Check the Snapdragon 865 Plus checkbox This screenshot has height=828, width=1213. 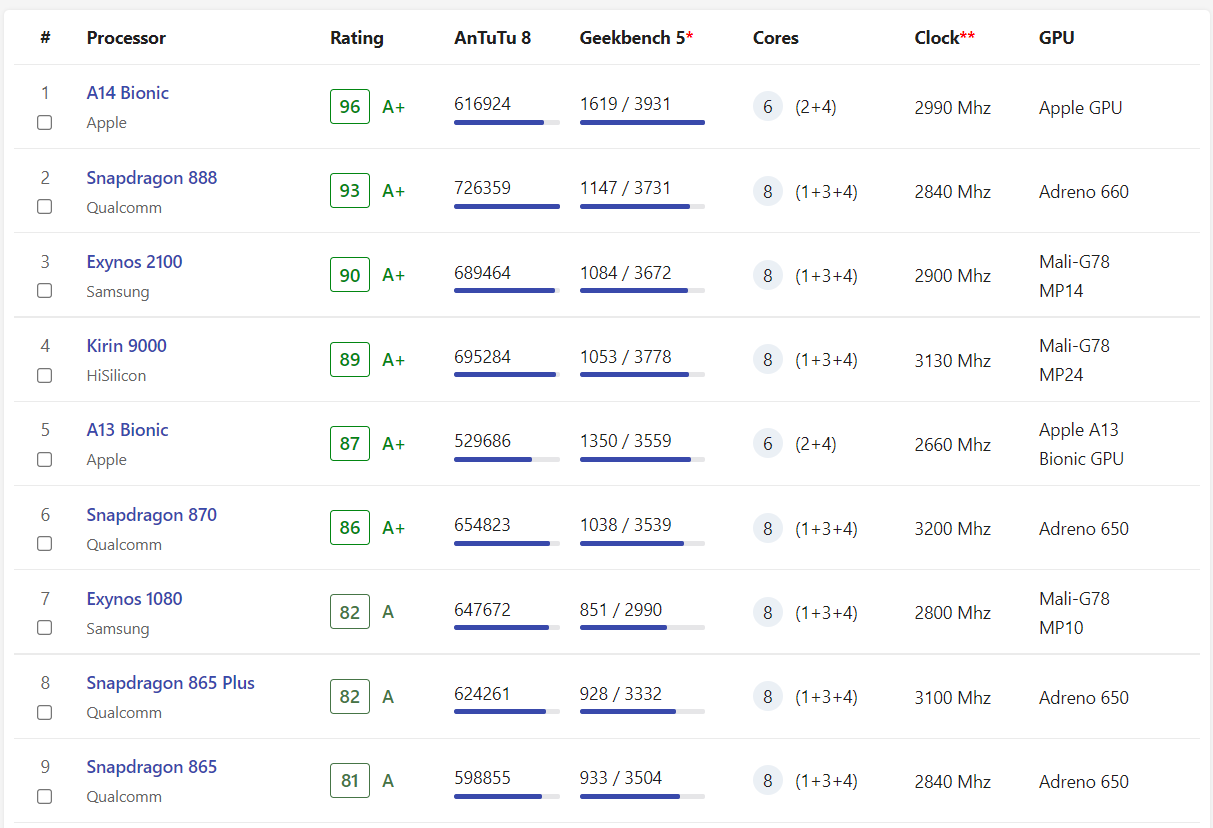44,712
